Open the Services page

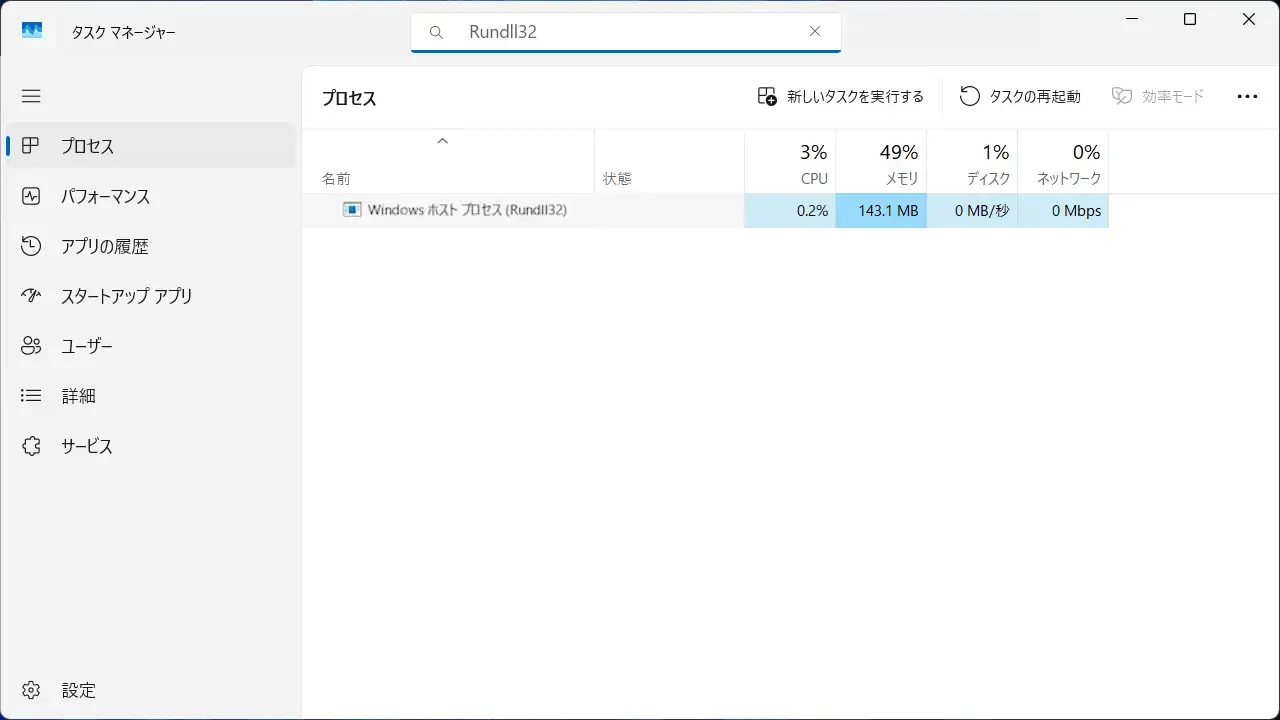pos(151,446)
